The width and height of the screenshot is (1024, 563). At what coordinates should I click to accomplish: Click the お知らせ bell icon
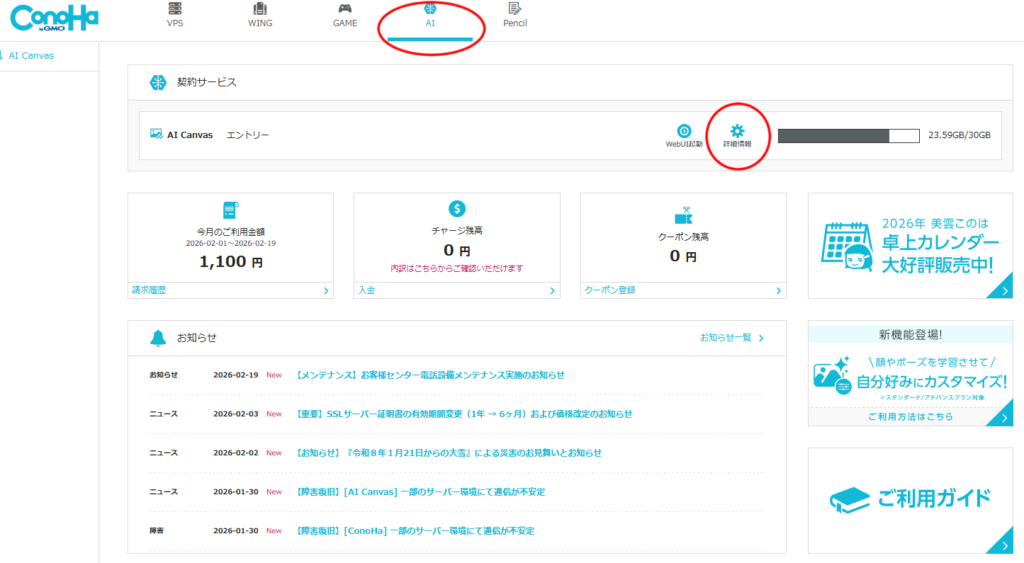[157, 337]
